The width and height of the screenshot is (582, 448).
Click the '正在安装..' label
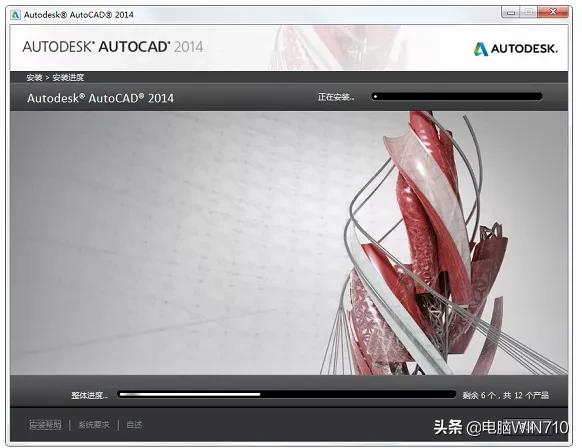pyautogui.click(x=336, y=97)
